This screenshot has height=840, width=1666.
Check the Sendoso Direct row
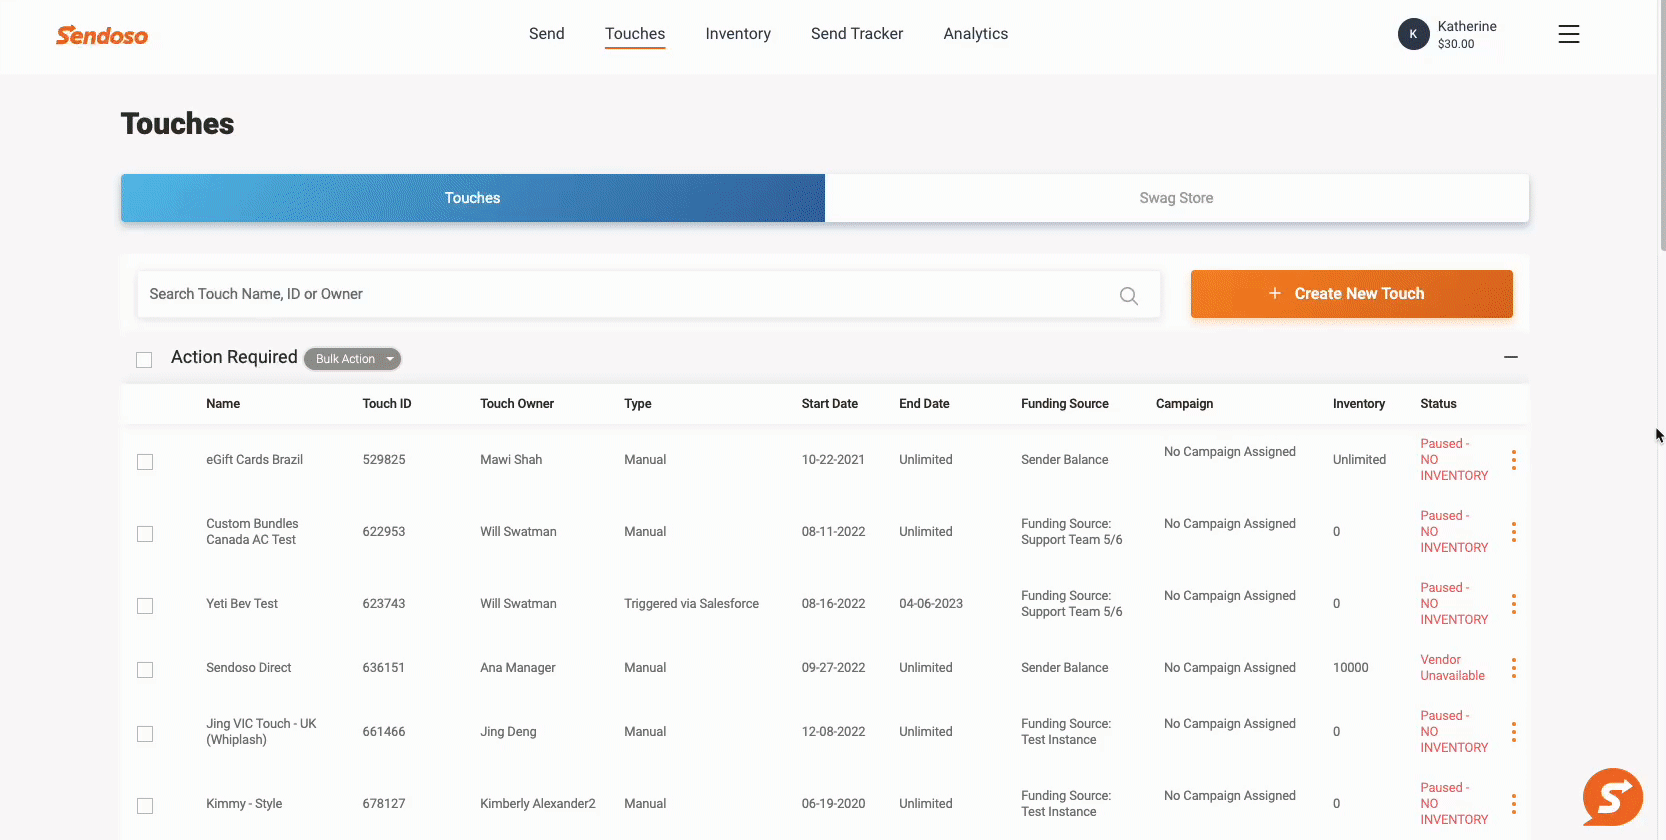[145, 670]
